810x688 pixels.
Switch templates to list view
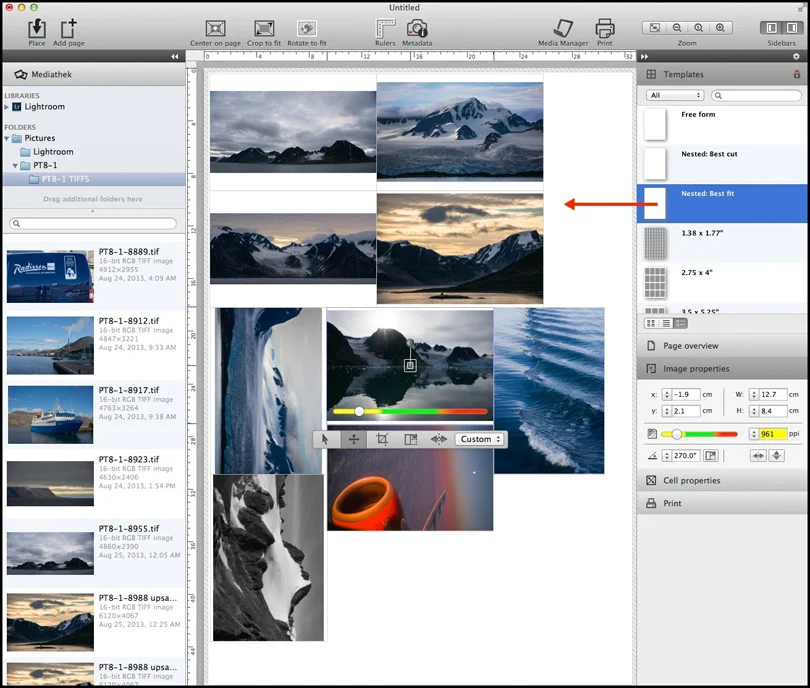click(x=666, y=323)
